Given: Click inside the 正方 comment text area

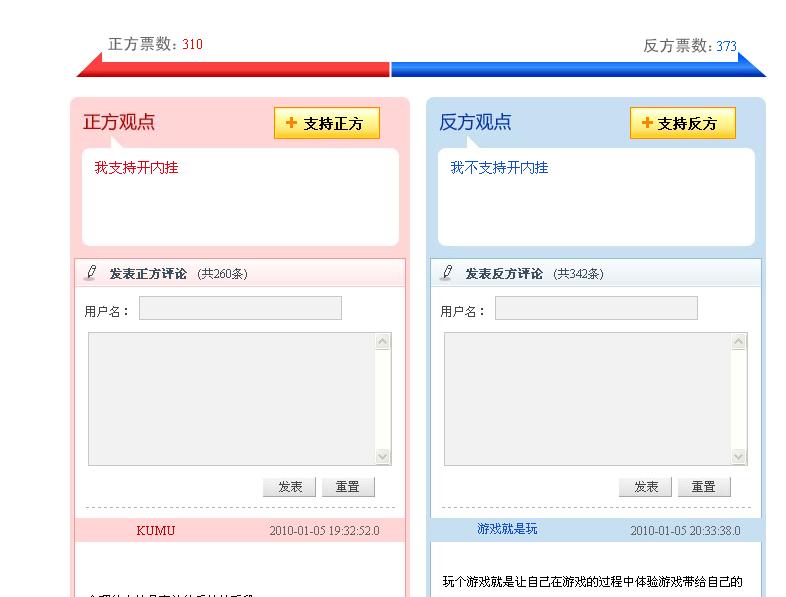Looking at the screenshot, I should pos(232,399).
